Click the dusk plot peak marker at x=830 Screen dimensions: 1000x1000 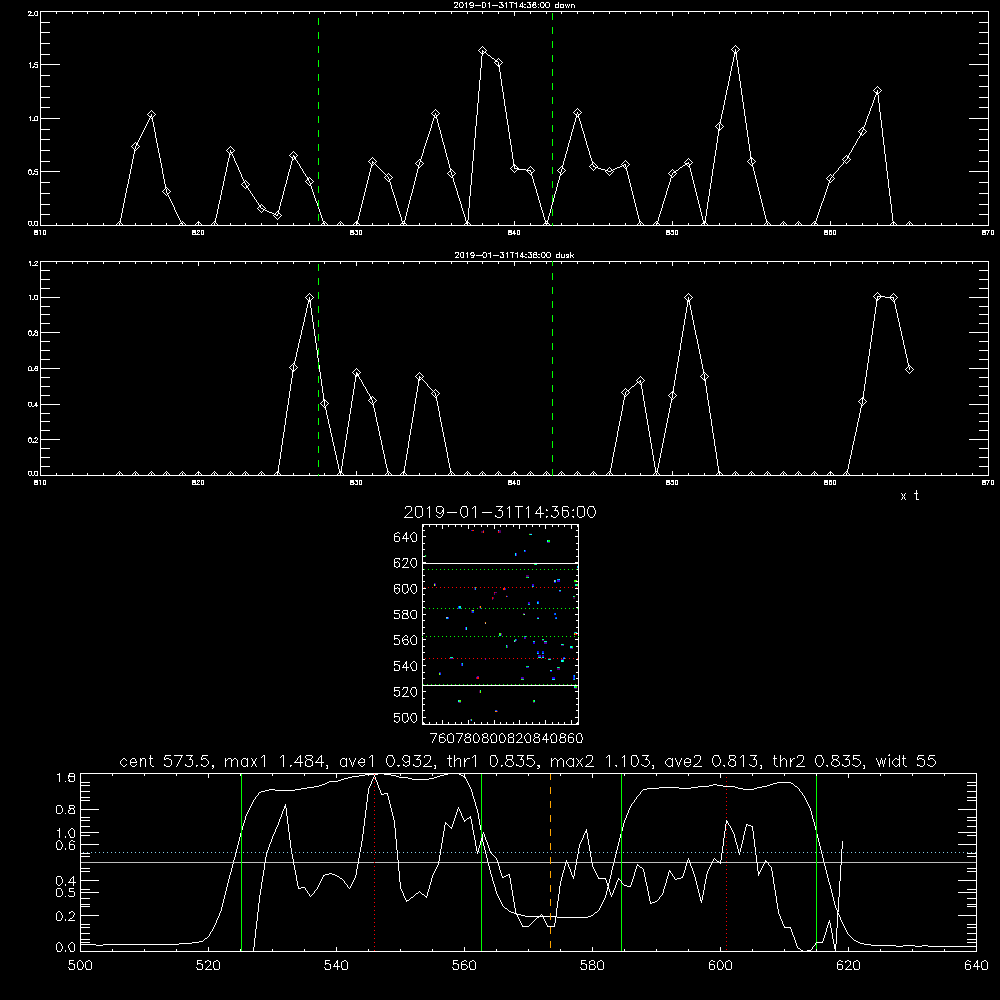pos(357,372)
